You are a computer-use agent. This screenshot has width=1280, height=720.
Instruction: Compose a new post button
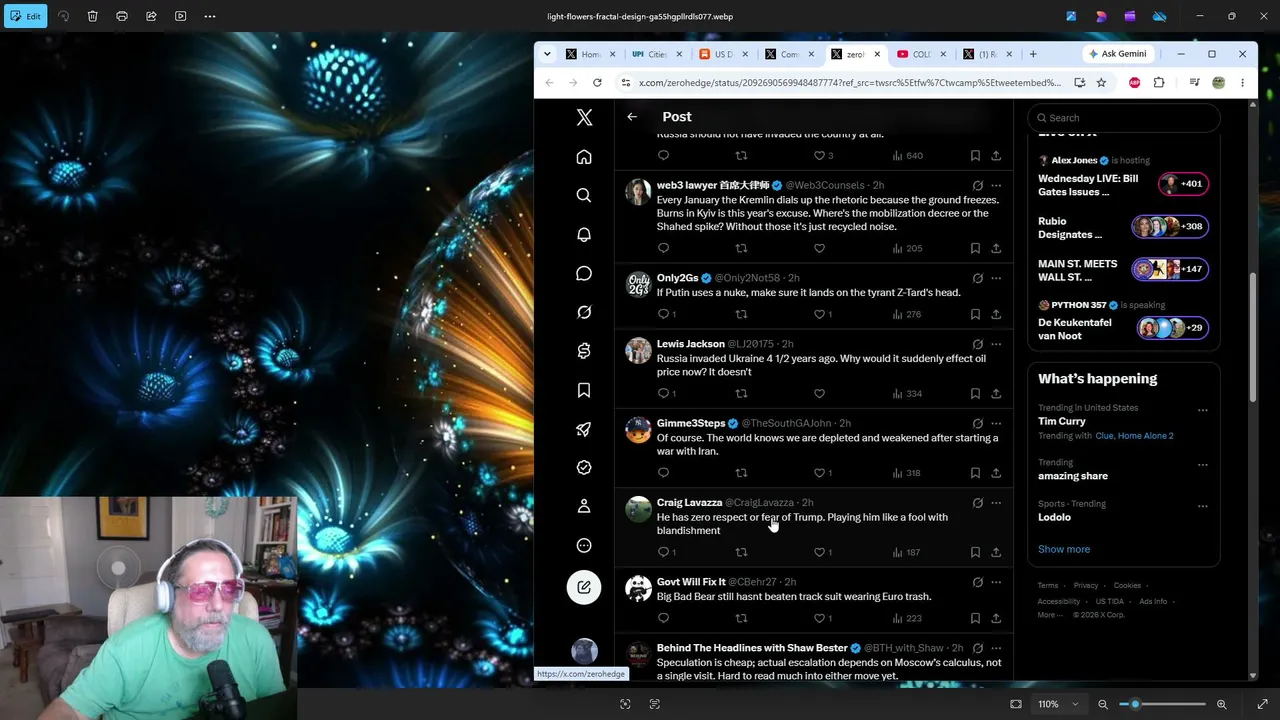584,587
